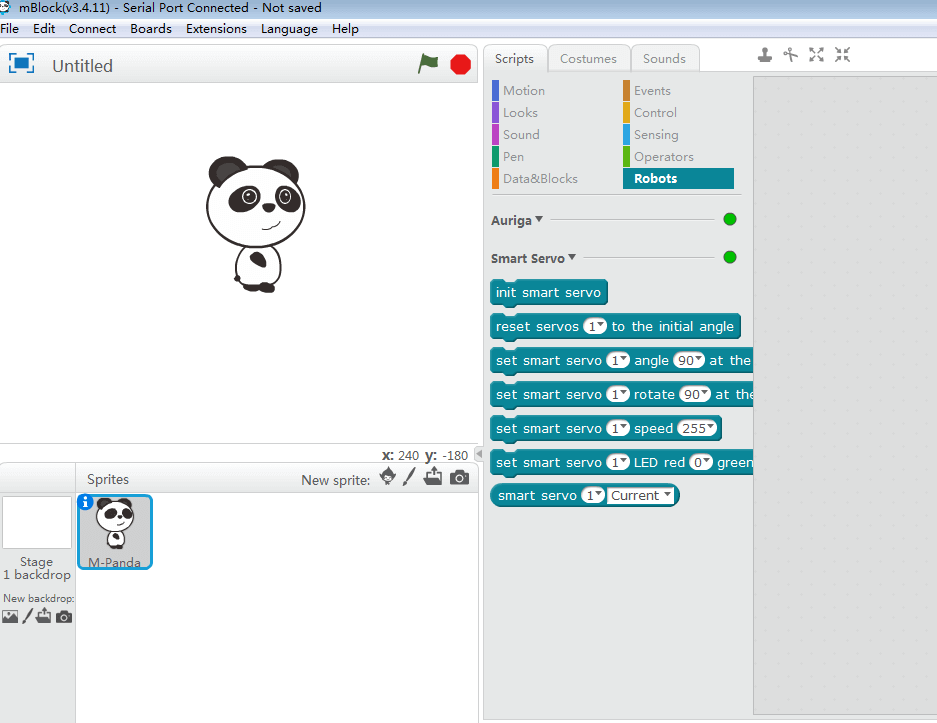The image size is (937, 723).
Task: Click the Untitled project name field
Action: point(82,66)
